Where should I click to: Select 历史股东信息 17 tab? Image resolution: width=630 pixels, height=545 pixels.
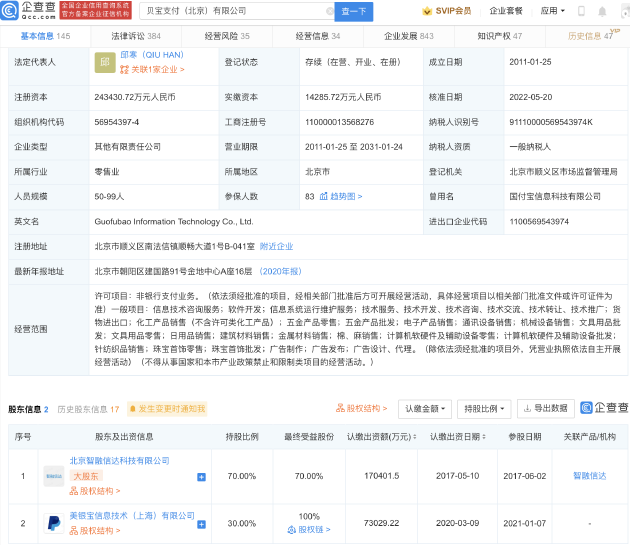point(88,409)
